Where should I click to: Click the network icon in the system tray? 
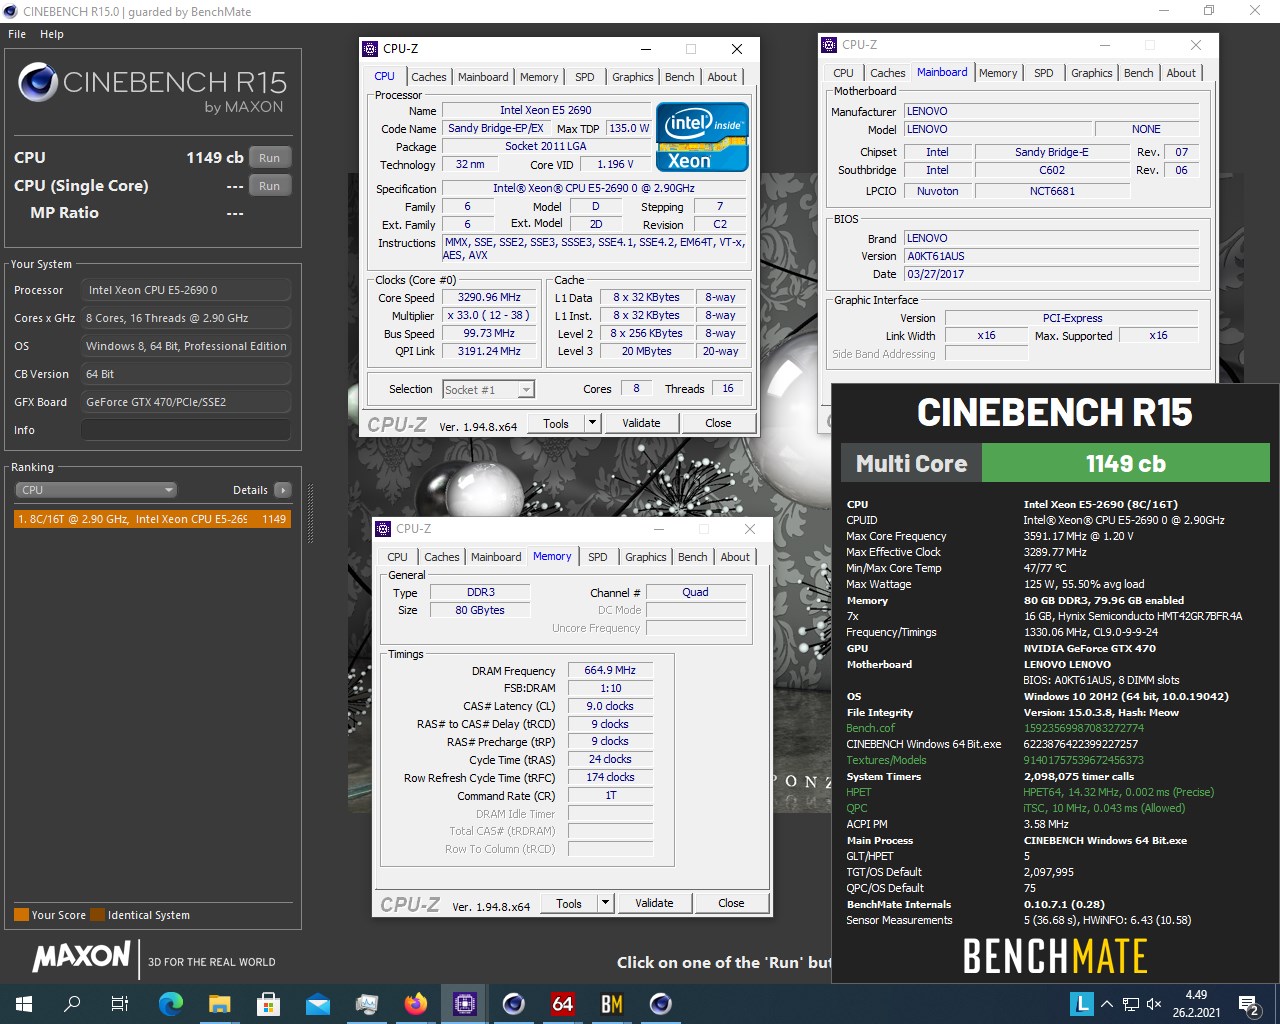[1131, 1004]
